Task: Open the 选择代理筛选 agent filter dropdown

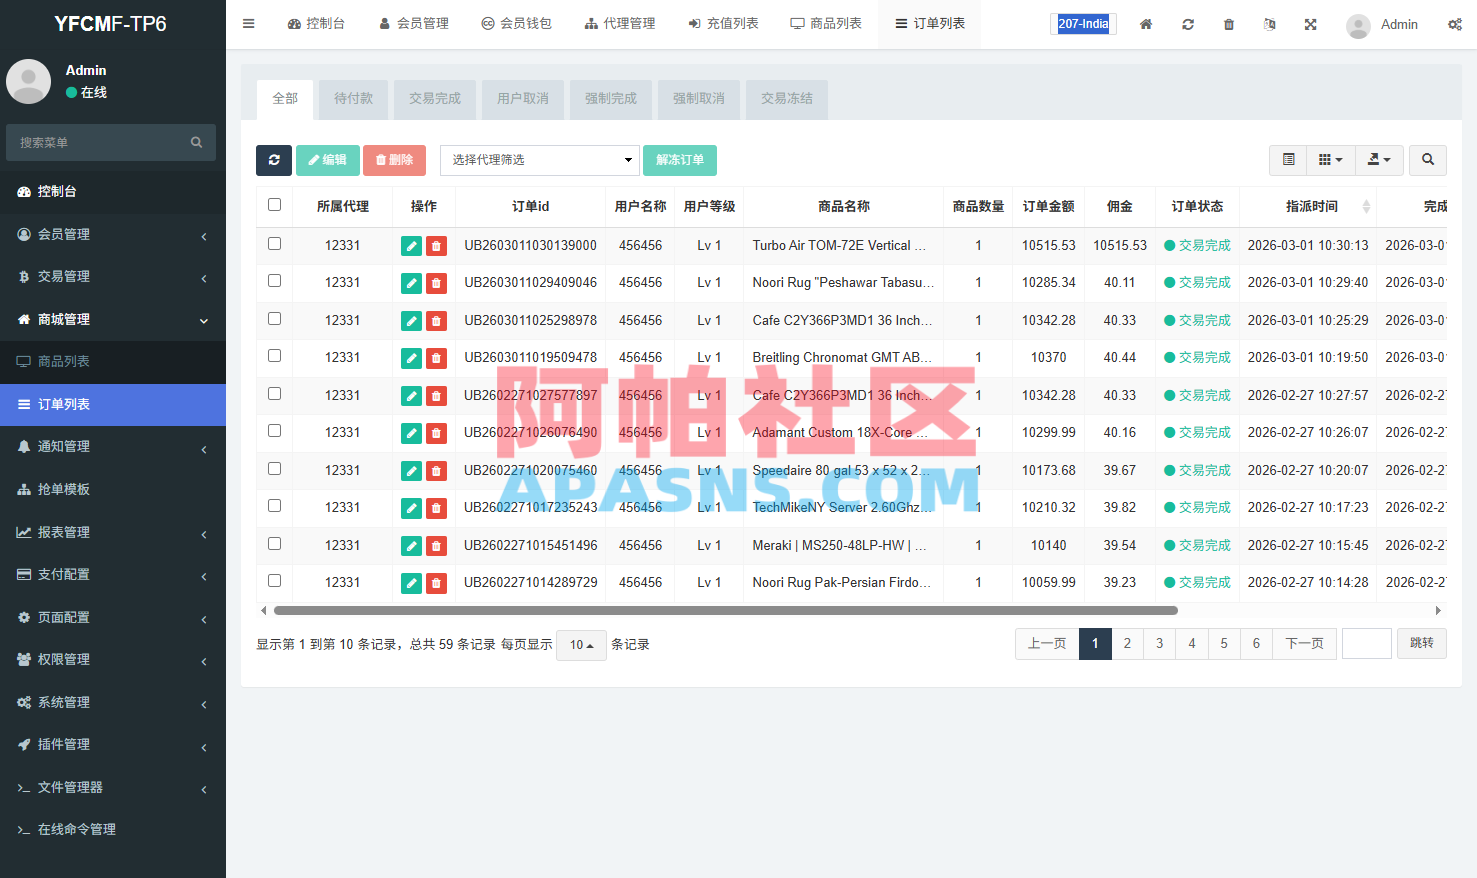Action: pyautogui.click(x=540, y=160)
